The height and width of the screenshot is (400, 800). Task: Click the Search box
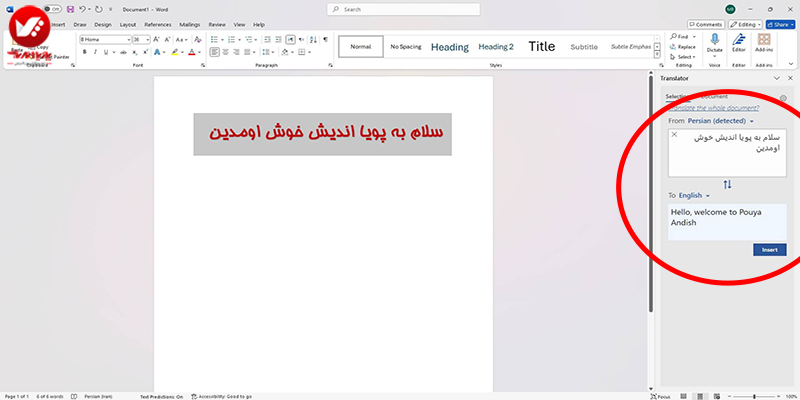[x=403, y=9]
